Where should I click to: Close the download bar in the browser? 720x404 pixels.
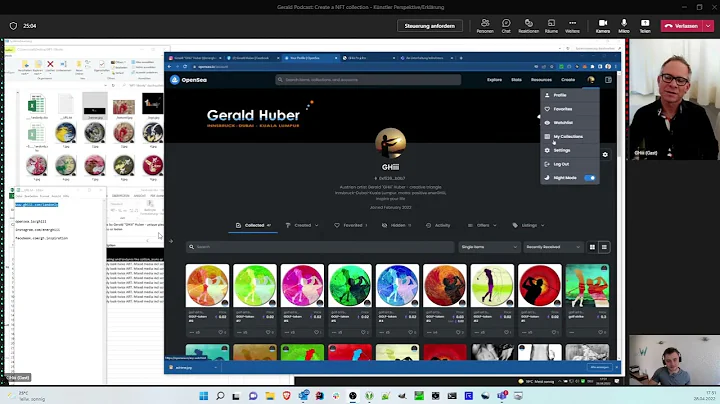[617, 367]
